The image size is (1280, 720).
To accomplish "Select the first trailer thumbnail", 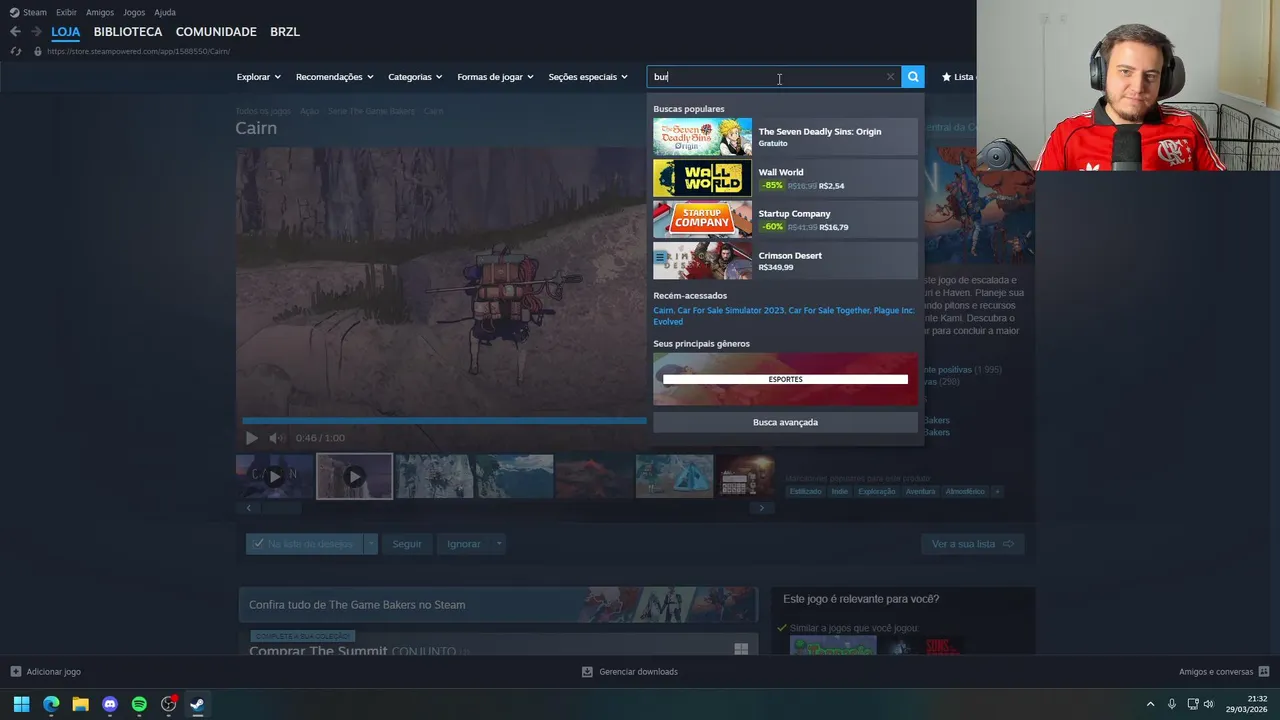I will coord(274,476).
